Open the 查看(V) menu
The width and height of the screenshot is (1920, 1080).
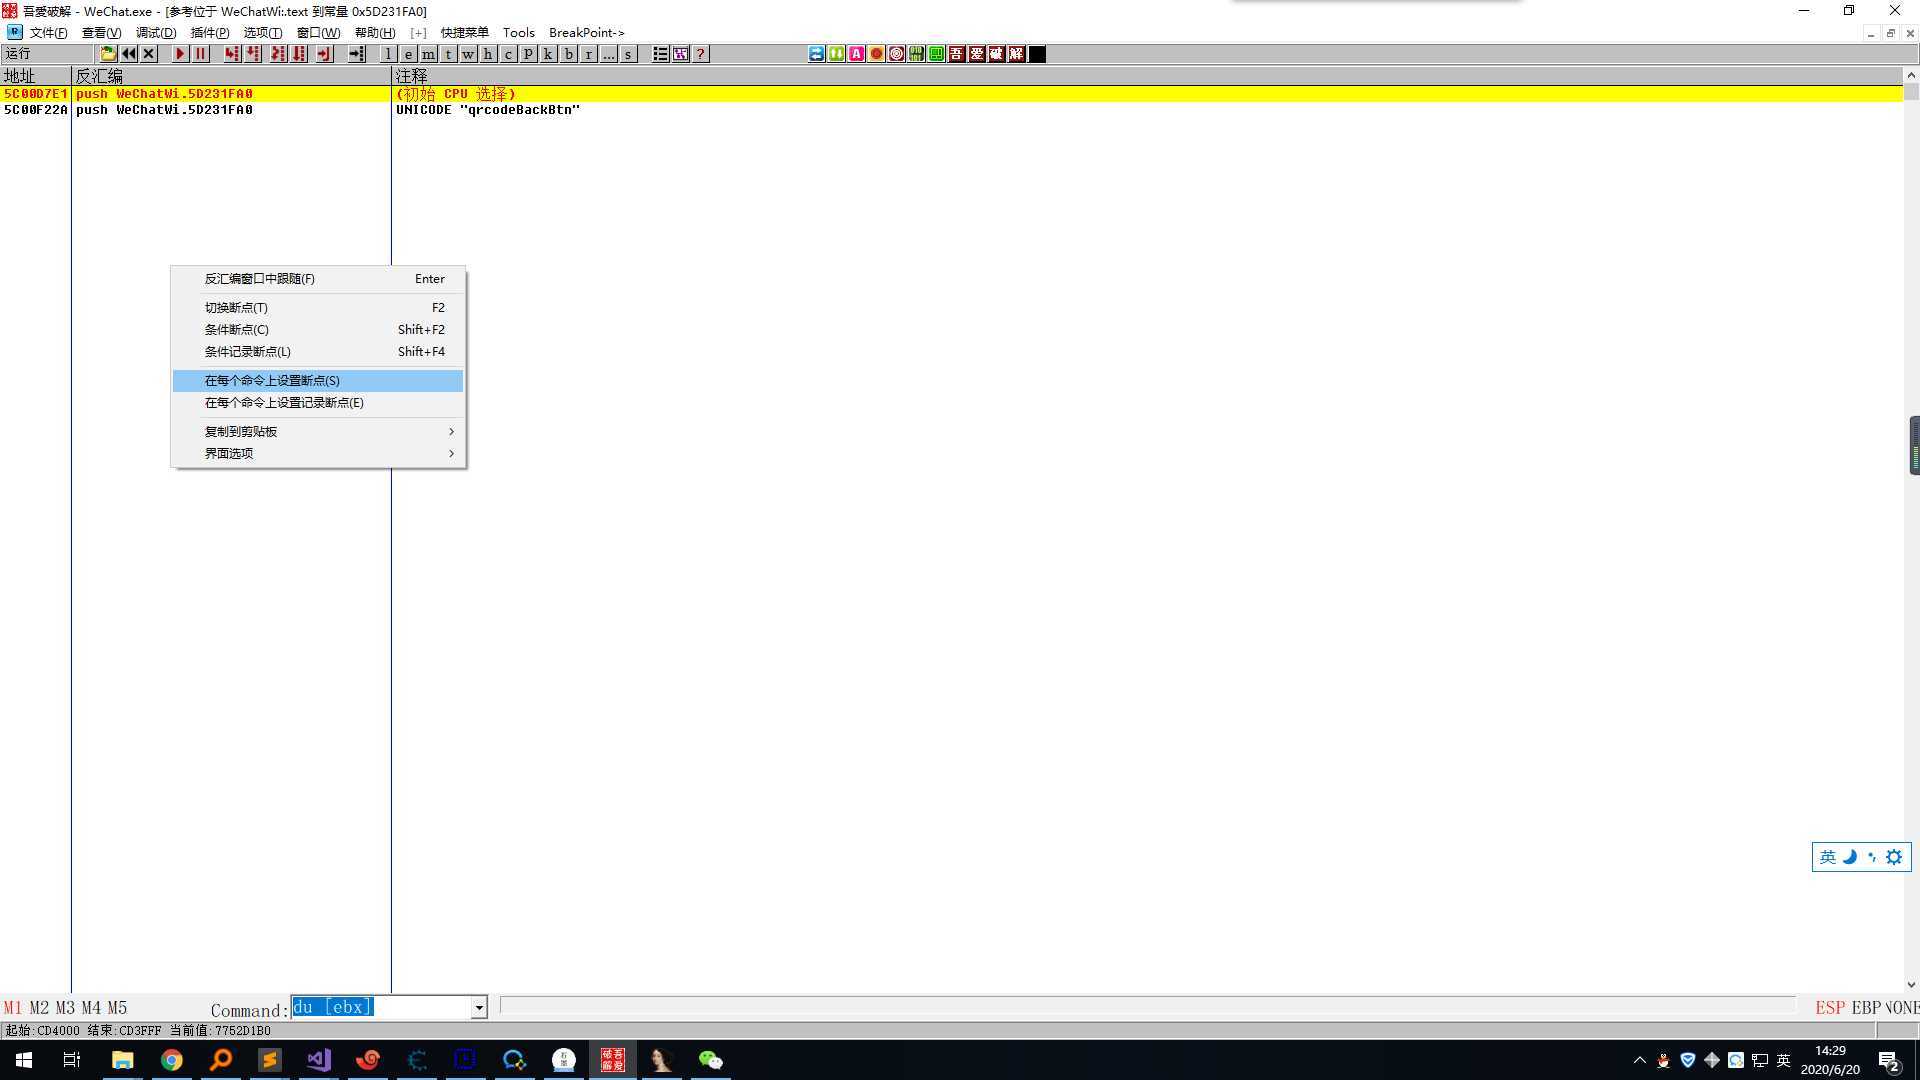click(x=101, y=33)
